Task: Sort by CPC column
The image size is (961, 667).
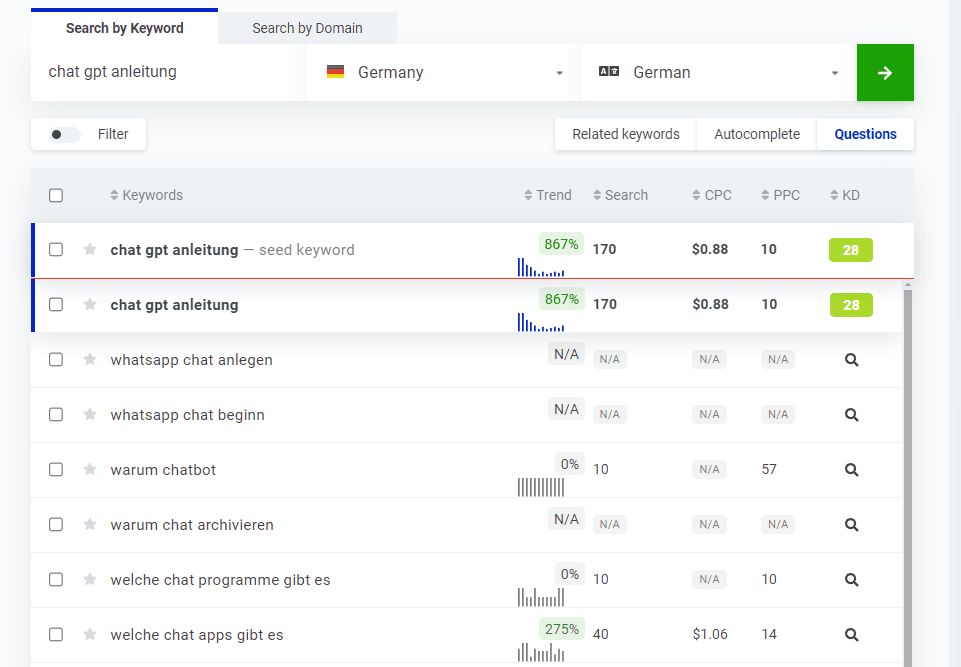Action: click(x=712, y=195)
